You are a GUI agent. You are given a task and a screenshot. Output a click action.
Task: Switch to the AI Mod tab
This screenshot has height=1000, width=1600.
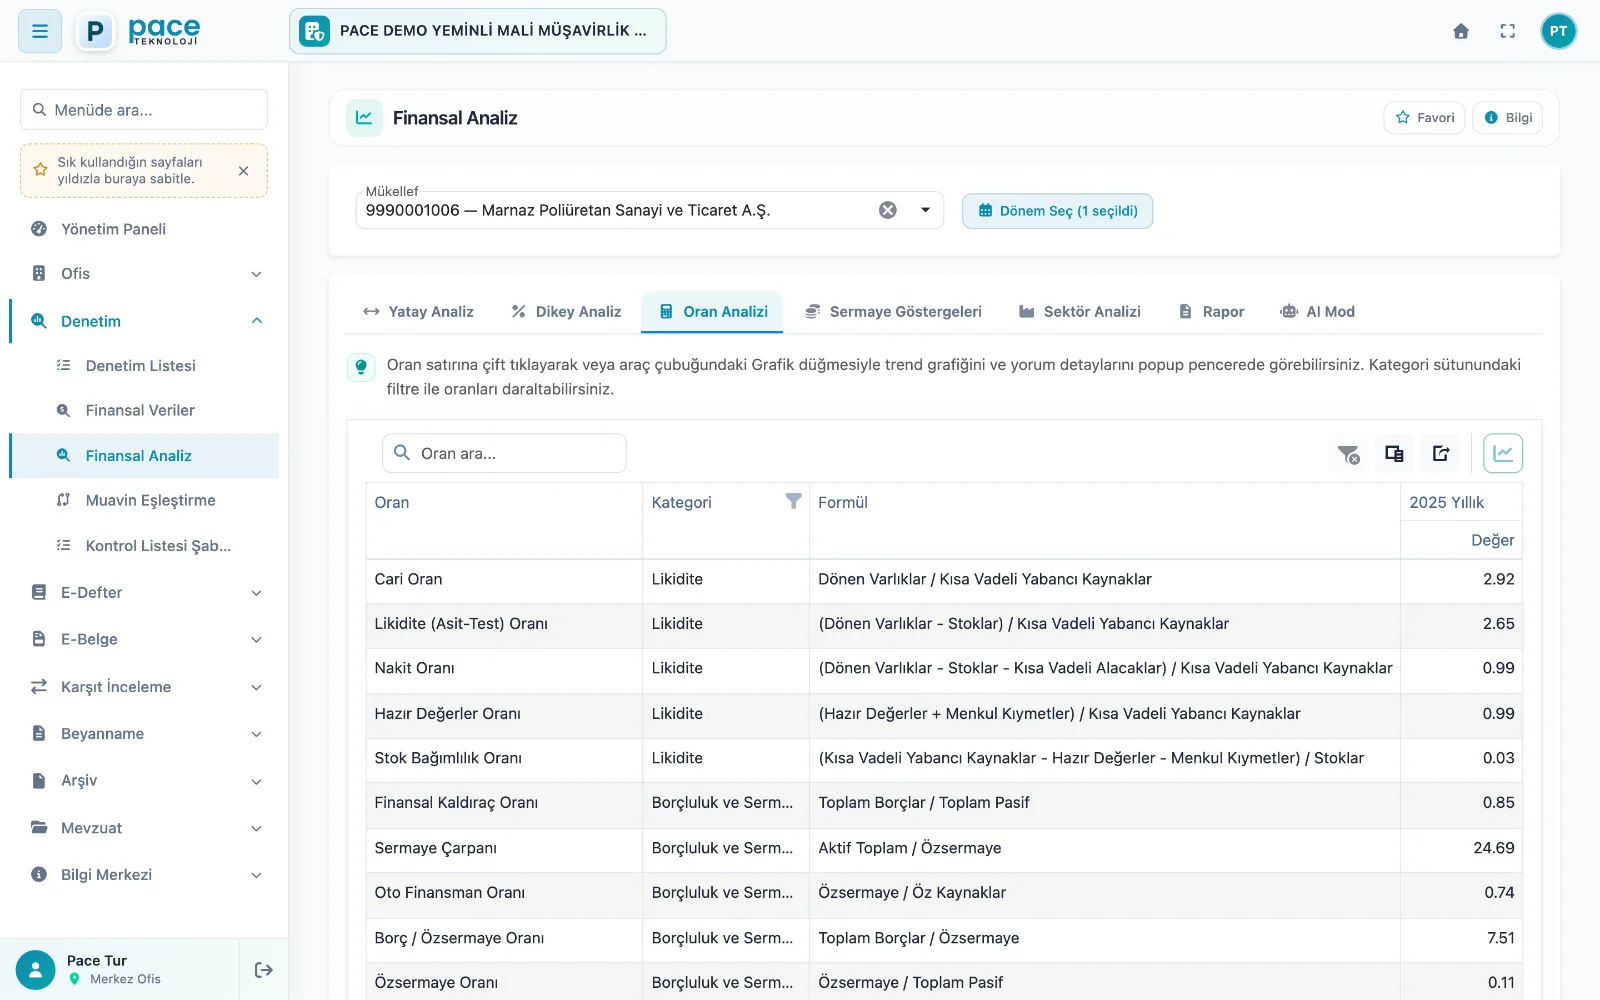(x=1318, y=312)
